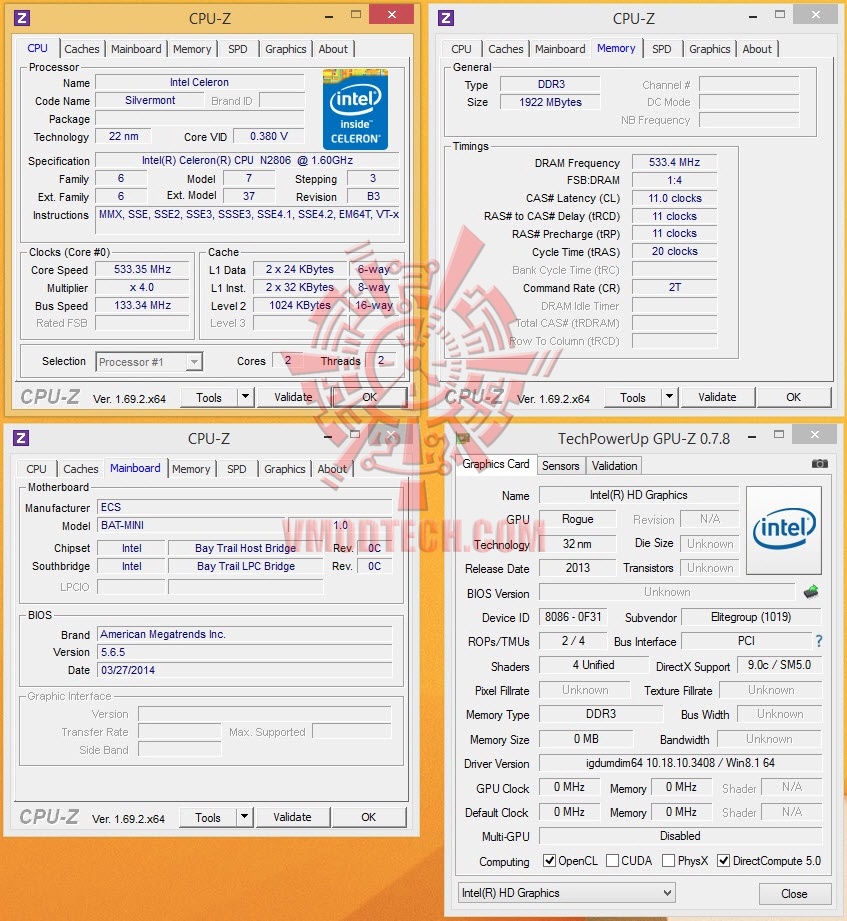The height and width of the screenshot is (921, 847).
Task: Click the BIOS Version value 5.6.5
Action: pyautogui.click(x=245, y=652)
